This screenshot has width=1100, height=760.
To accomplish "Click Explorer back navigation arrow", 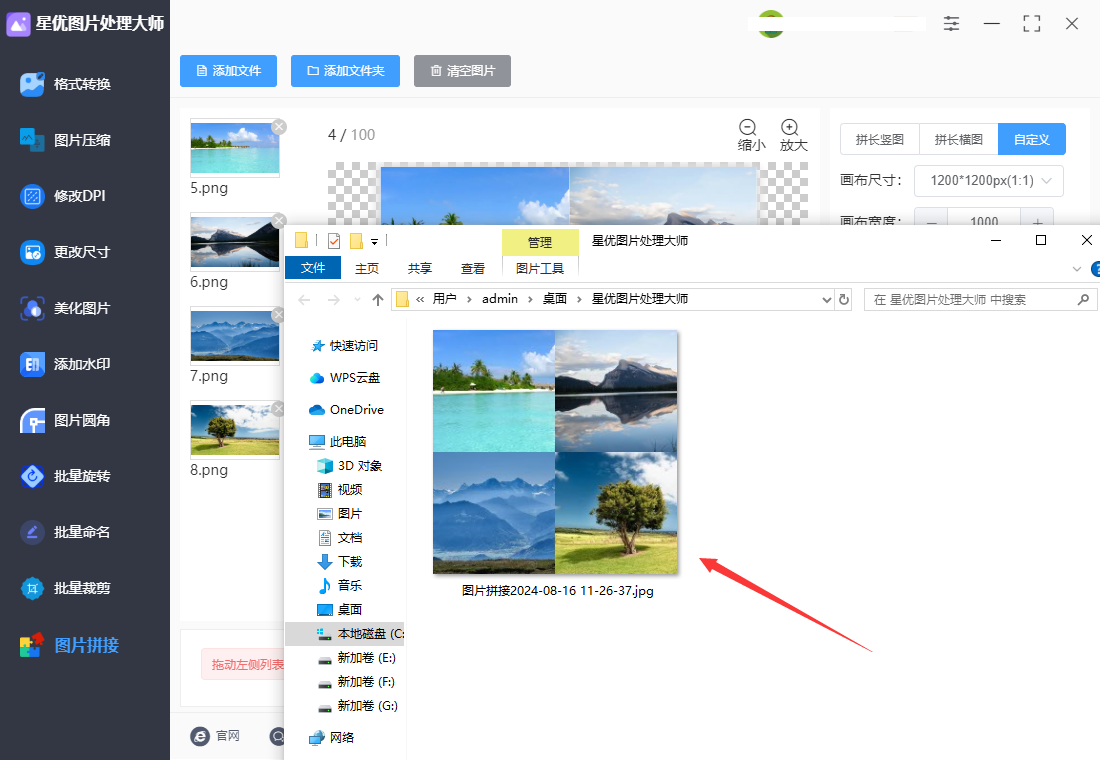I will coord(304,300).
